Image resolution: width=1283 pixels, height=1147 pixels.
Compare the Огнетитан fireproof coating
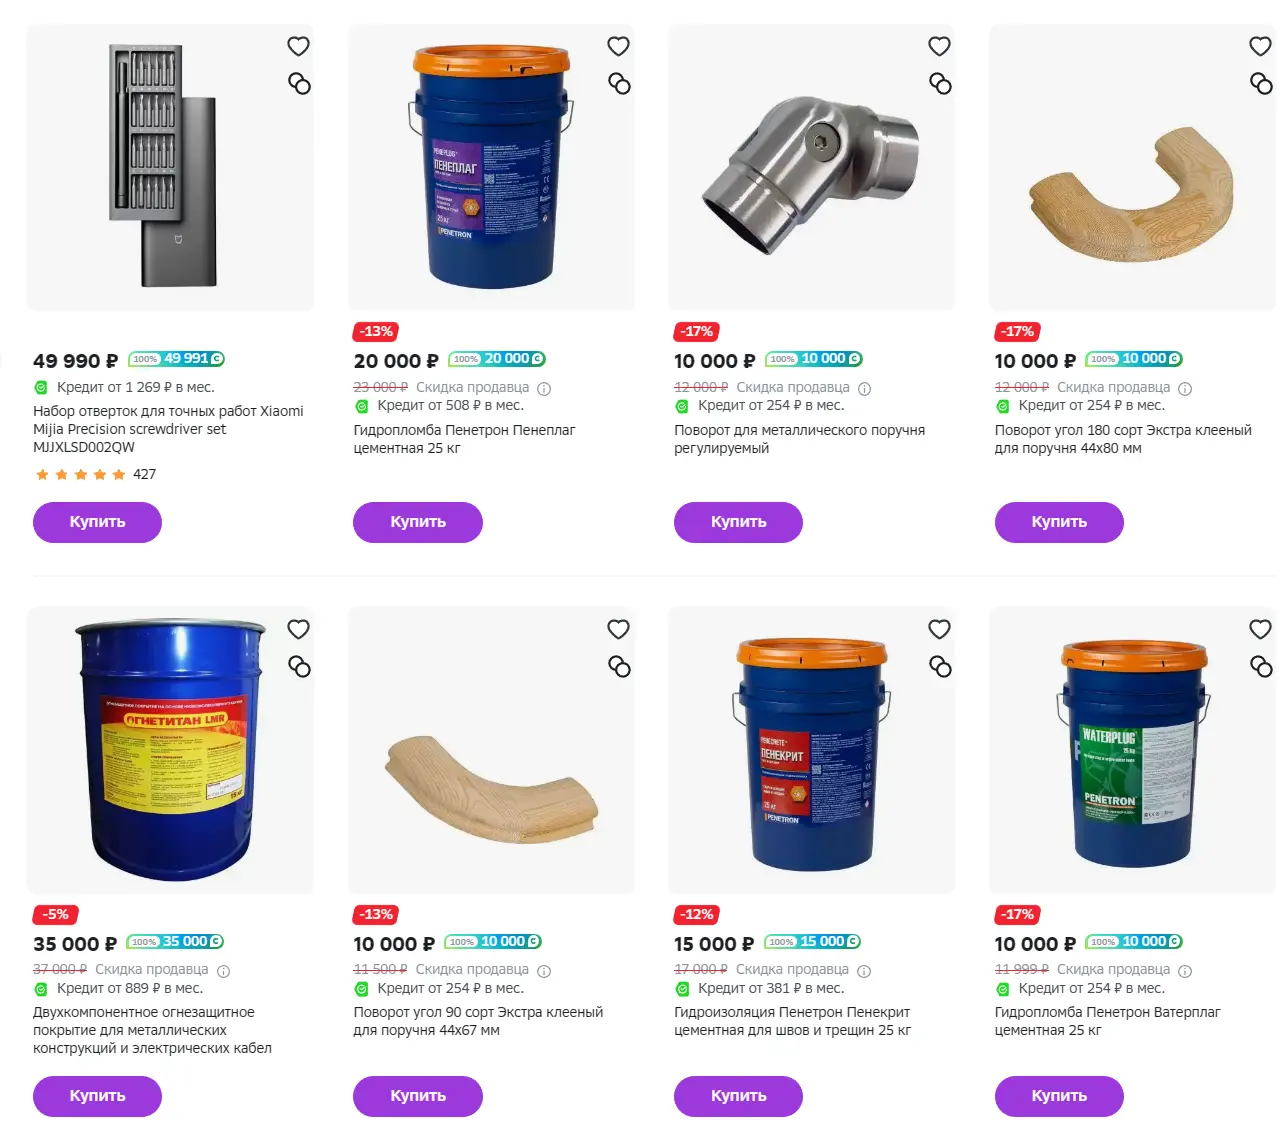click(x=299, y=666)
